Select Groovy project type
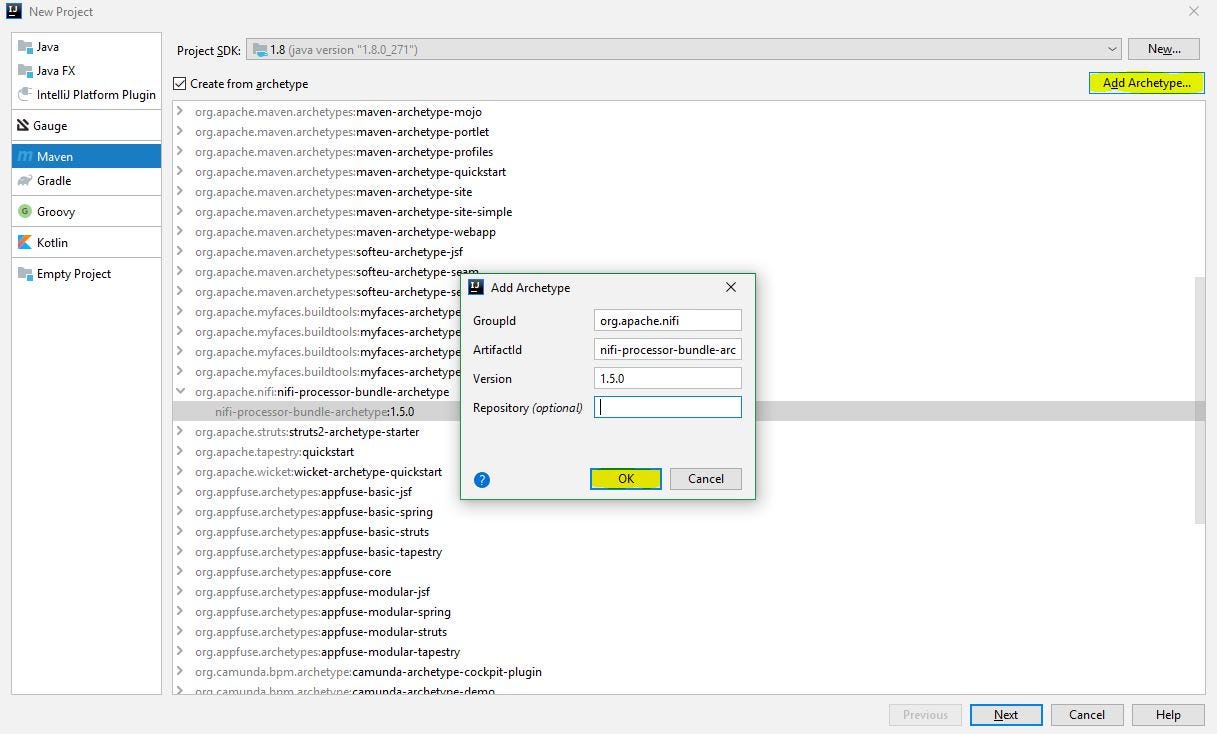Screen dimensions: 1217x734 (86, 212)
